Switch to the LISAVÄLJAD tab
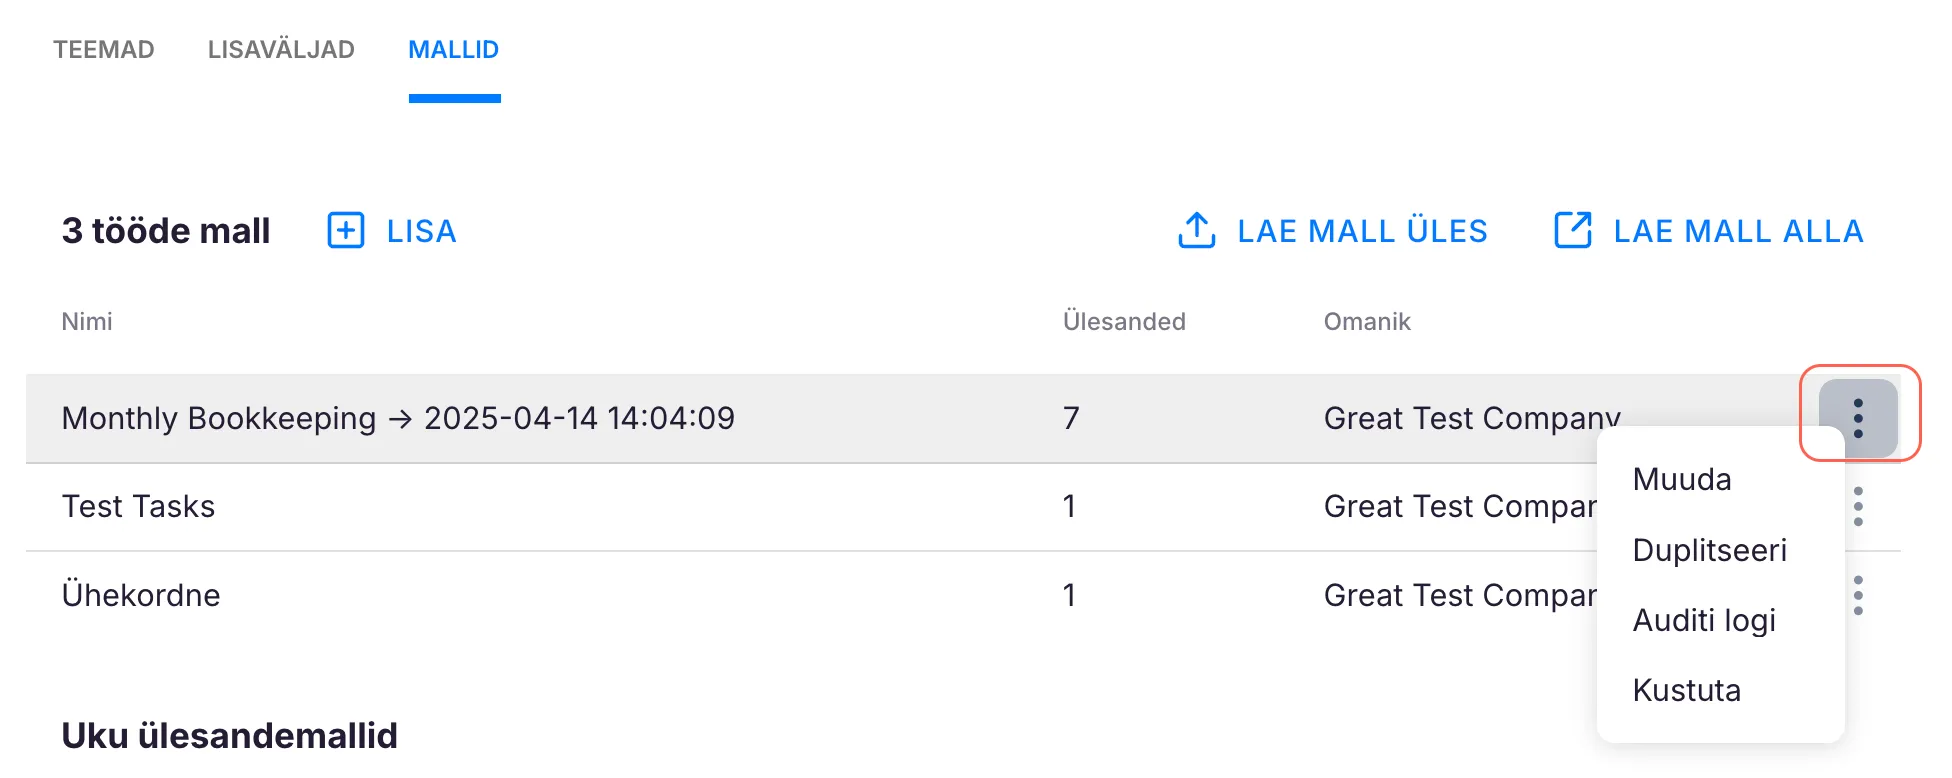Screen dimensions: 1952x778 coord(281,50)
